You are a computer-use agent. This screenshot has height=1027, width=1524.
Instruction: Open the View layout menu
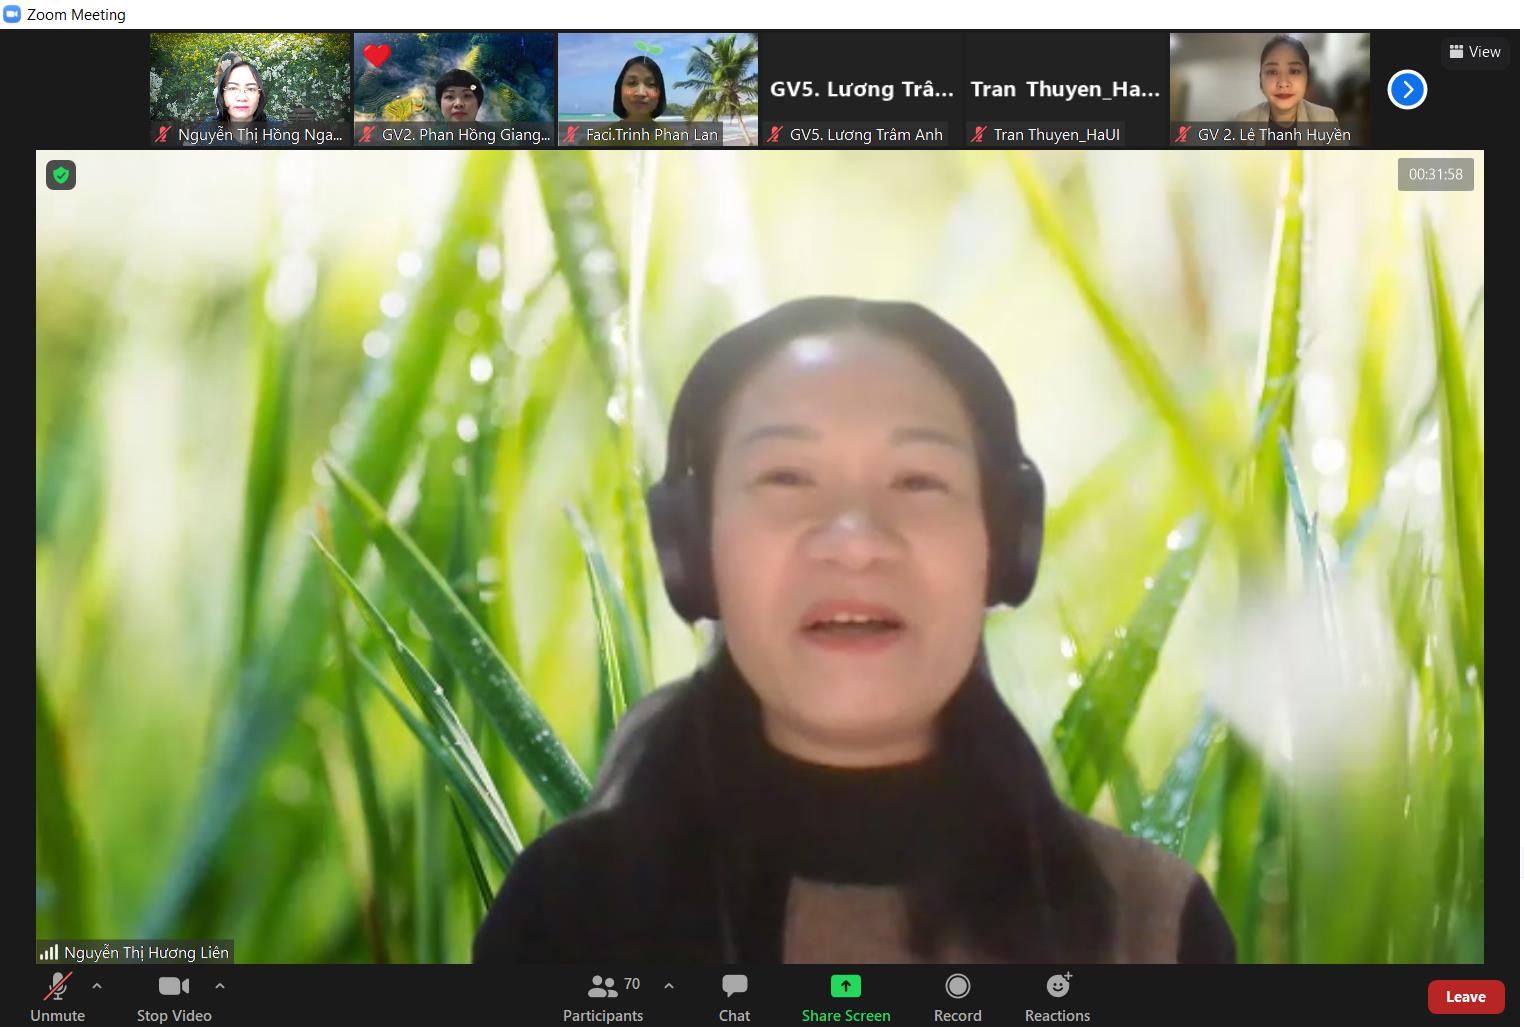point(1475,51)
